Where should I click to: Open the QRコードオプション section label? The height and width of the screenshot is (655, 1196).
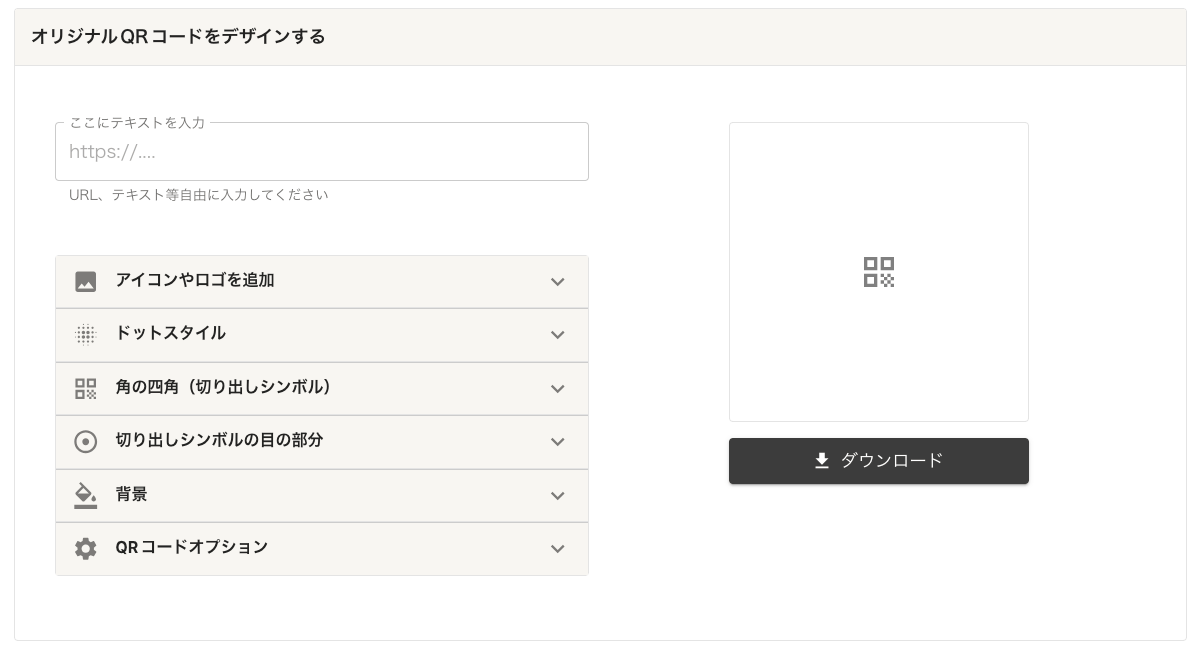tap(192, 547)
